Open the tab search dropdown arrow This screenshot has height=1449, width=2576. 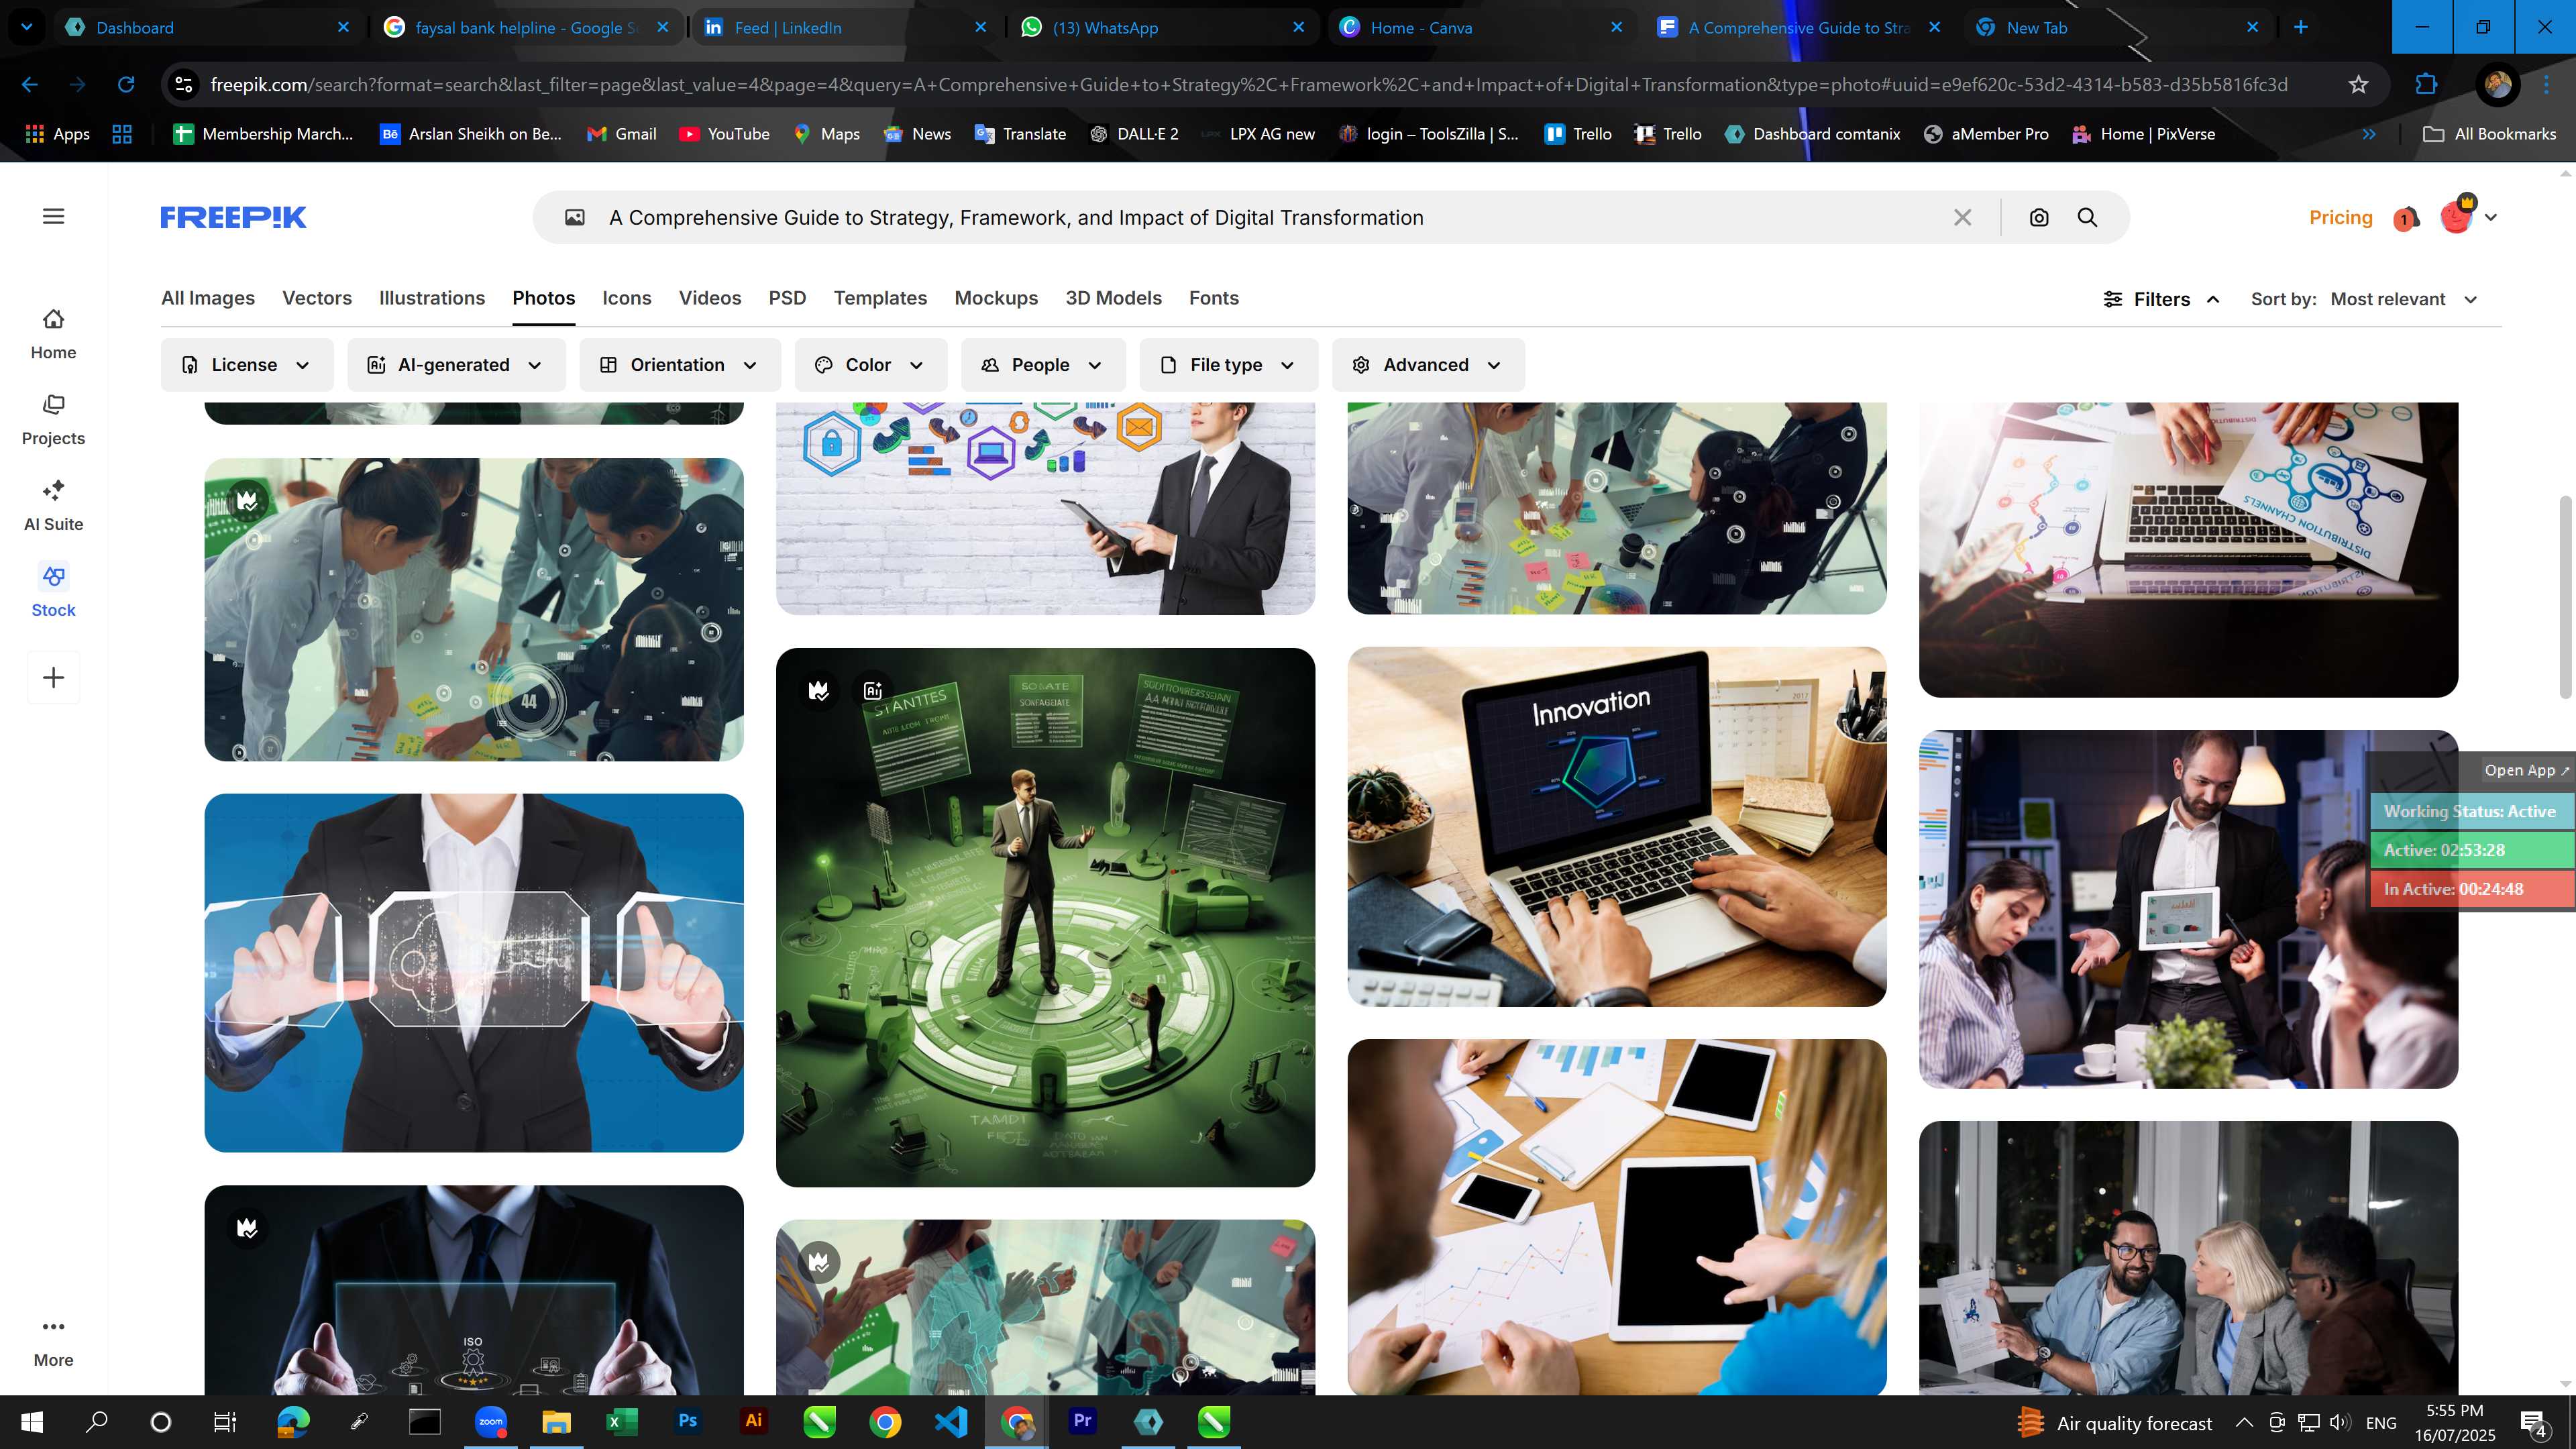click(x=27, y=27)
